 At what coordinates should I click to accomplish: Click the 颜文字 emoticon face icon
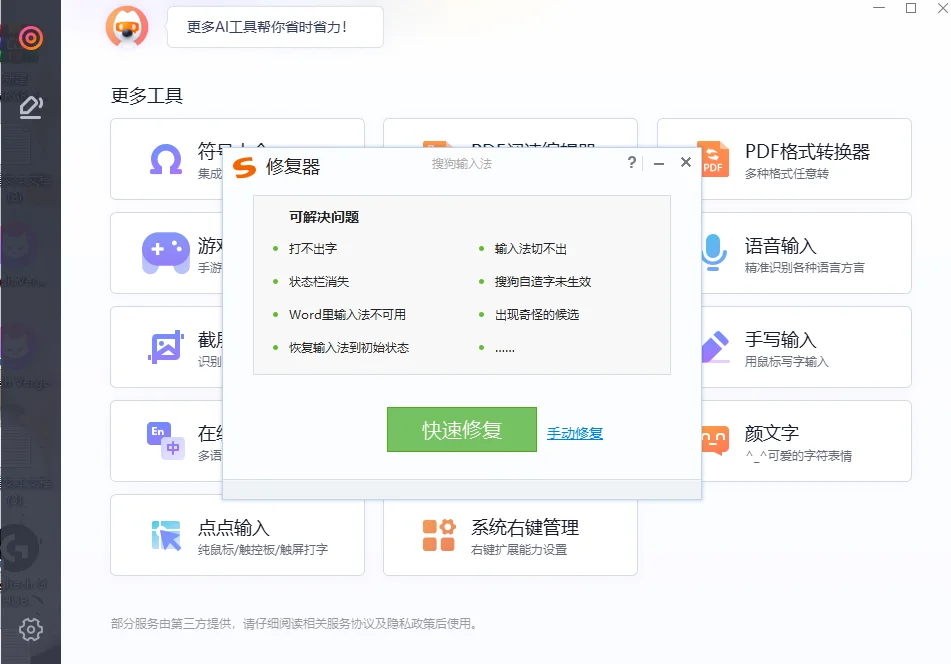(x=716, y=441)
